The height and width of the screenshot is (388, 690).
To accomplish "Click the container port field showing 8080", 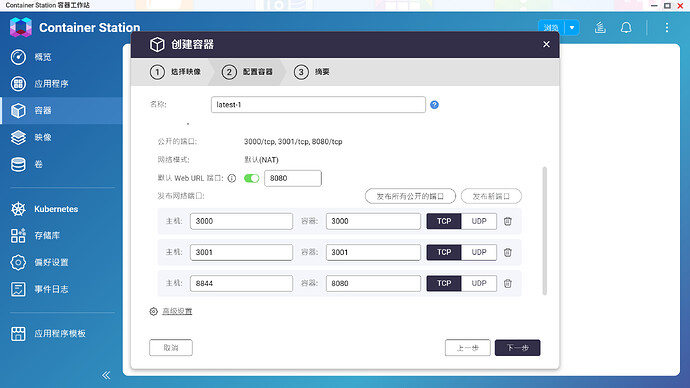I will point(373,283).
